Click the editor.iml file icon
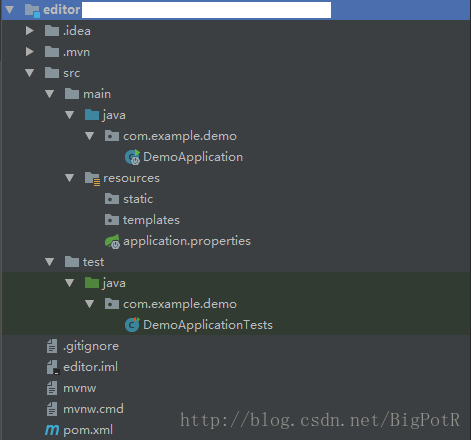 pos(52,367)
